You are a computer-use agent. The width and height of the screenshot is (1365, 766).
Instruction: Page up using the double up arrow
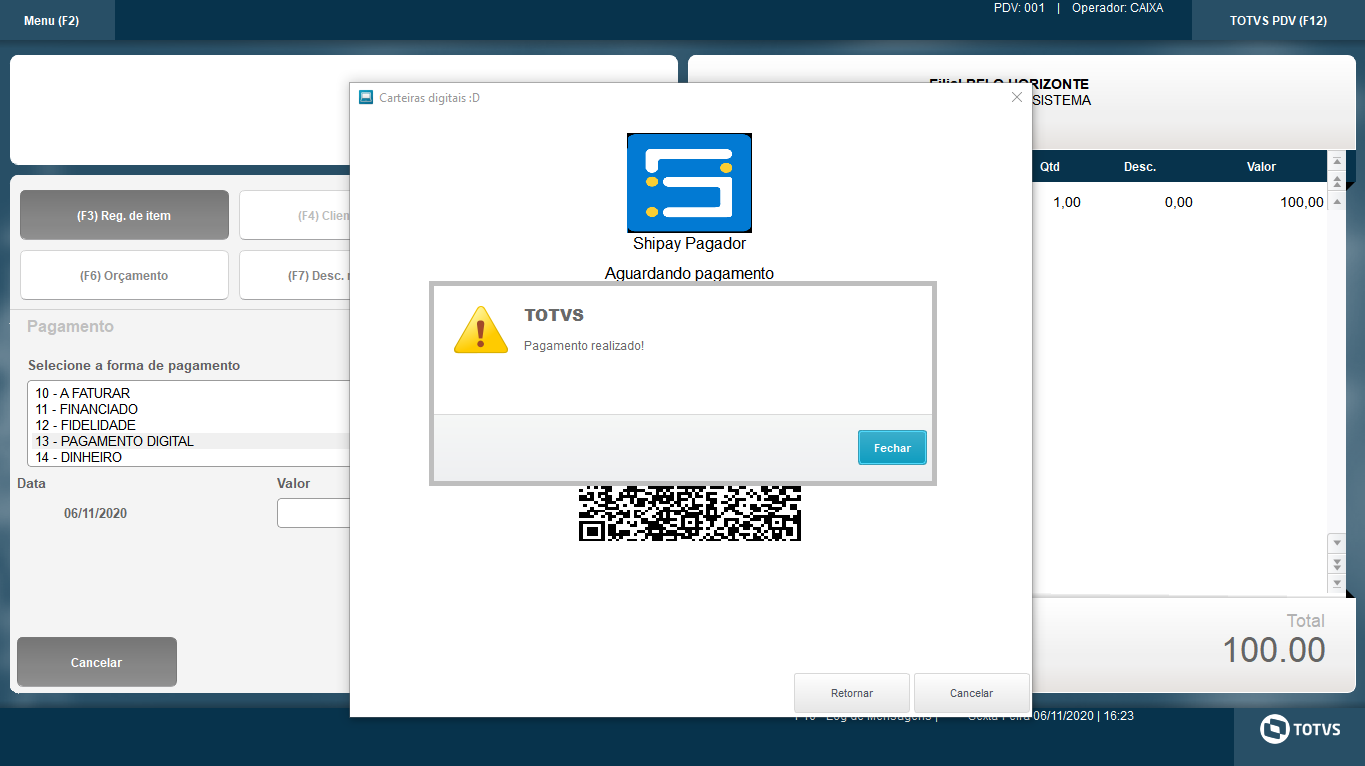tap(1337, 182)
